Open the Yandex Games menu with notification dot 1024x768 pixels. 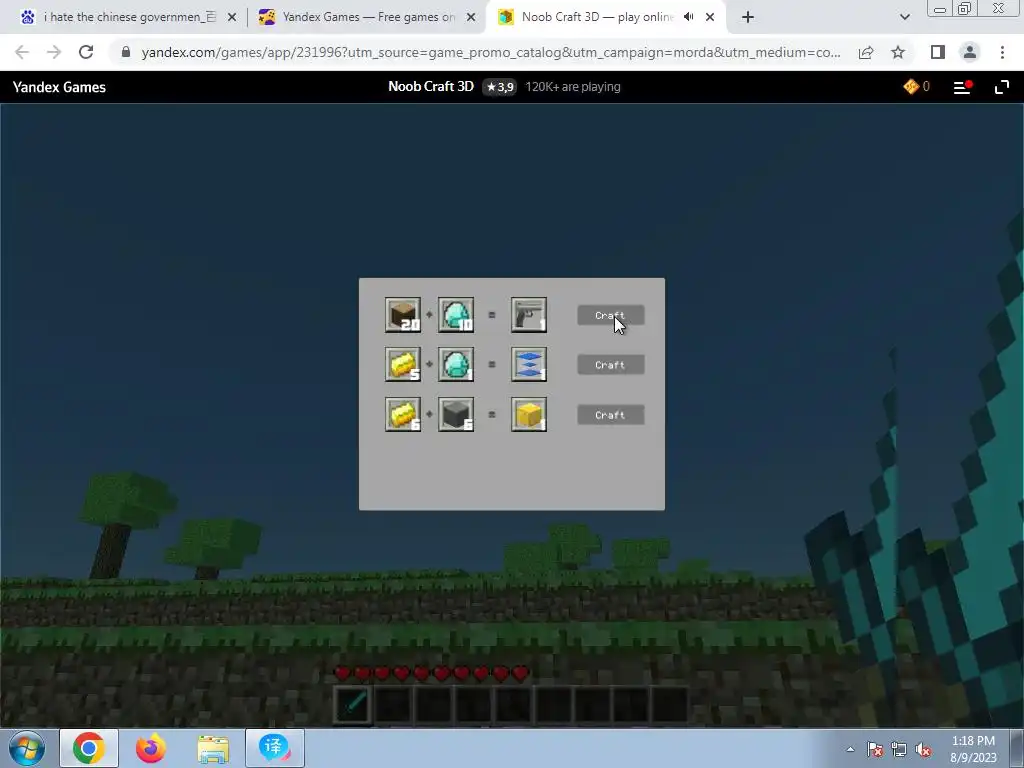[x=963, y=87]
